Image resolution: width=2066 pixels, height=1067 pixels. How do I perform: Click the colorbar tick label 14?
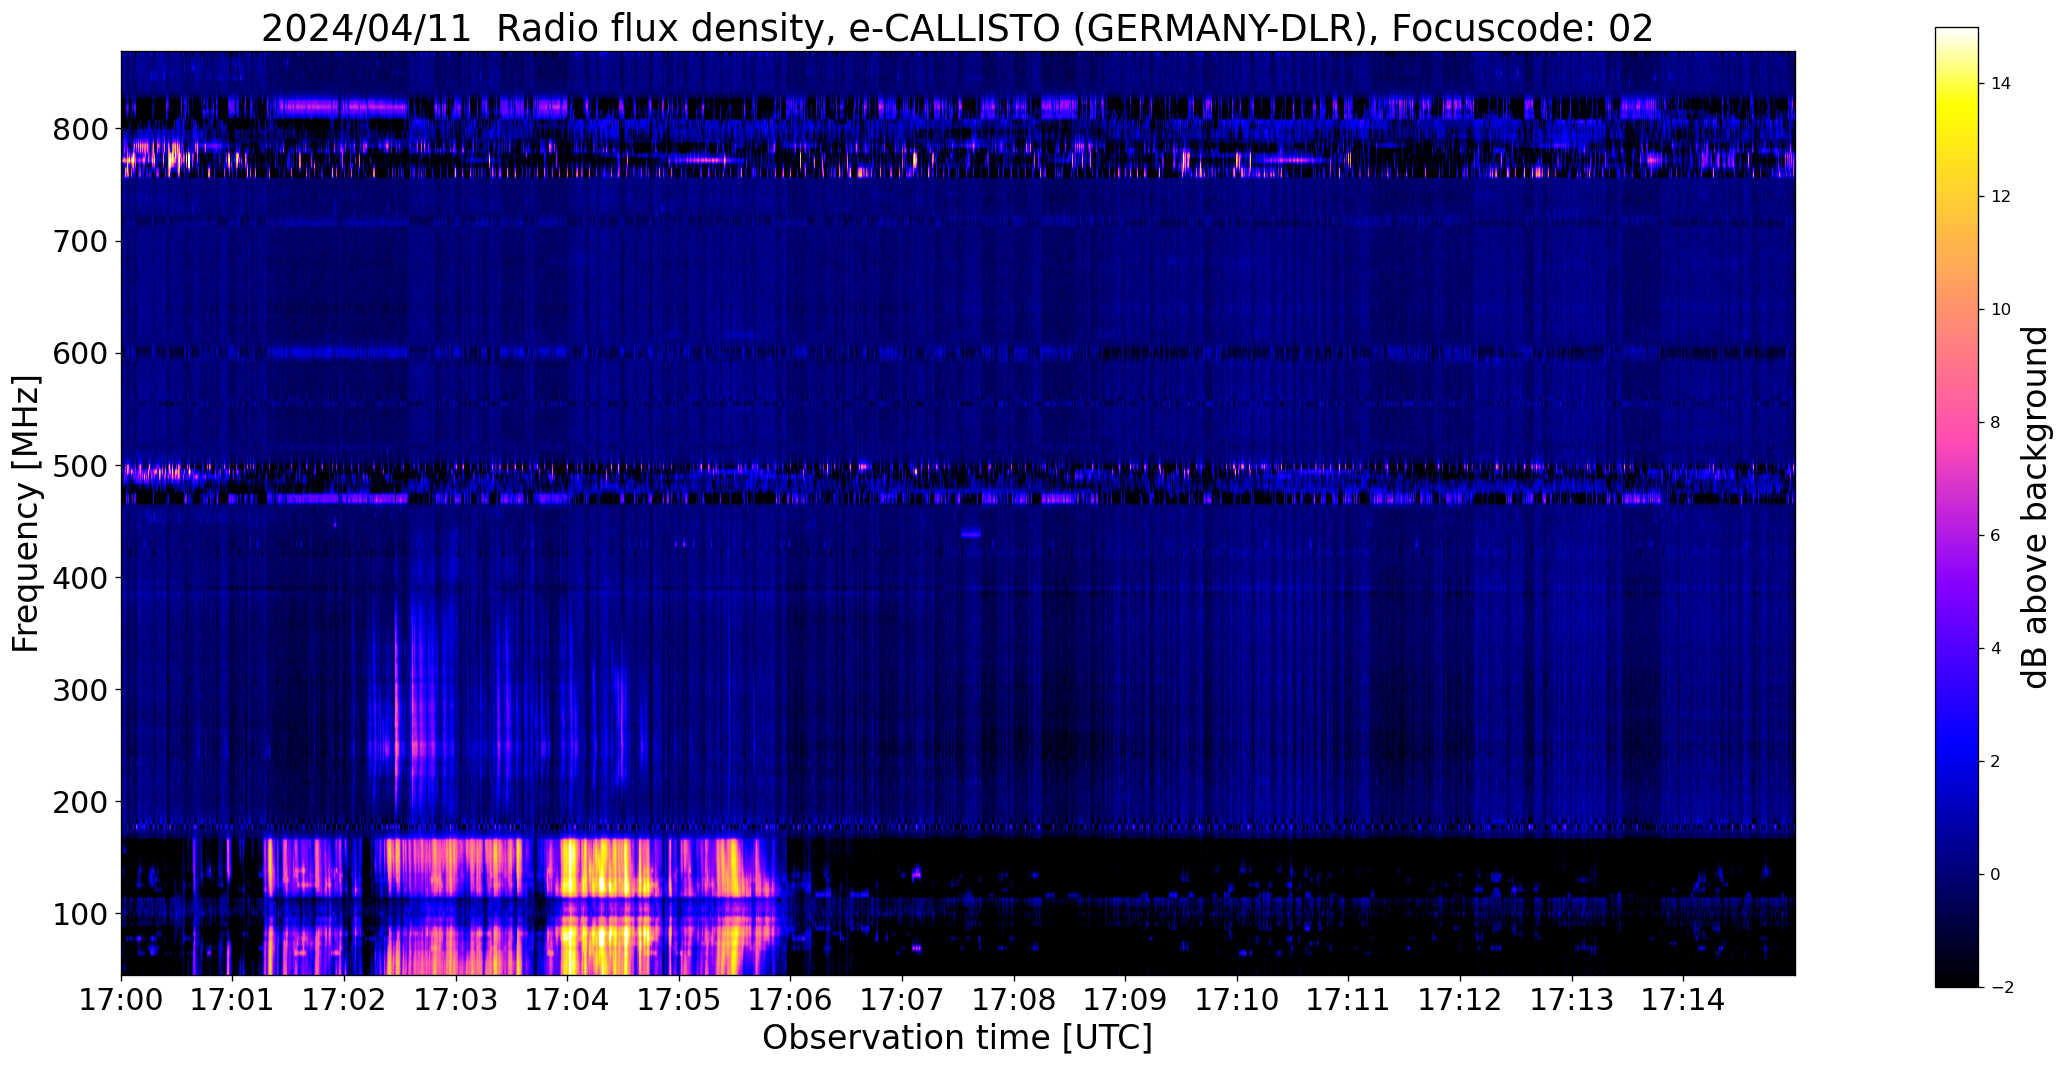pos(2001,84)
